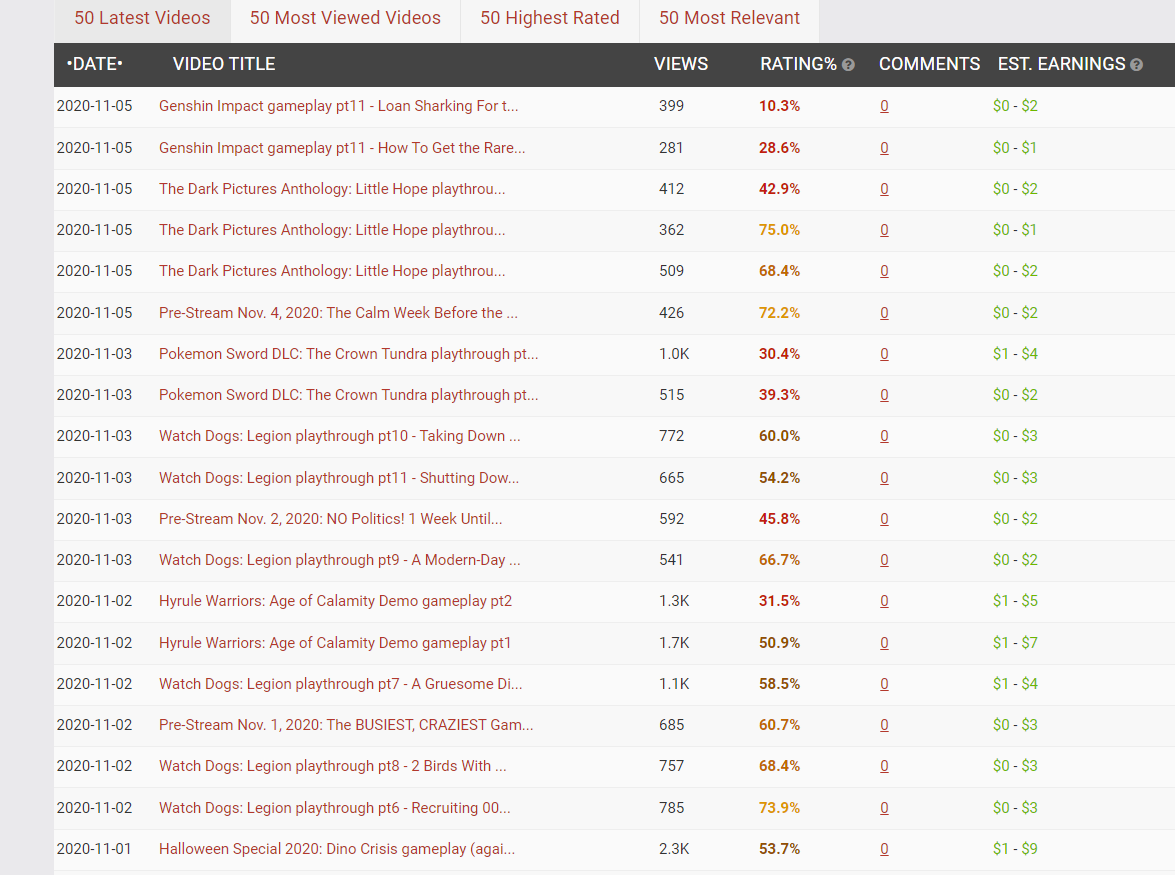Open Genshin Impact How To Get the Rare video
The image size is (1175, 875).
pos(342,148)
